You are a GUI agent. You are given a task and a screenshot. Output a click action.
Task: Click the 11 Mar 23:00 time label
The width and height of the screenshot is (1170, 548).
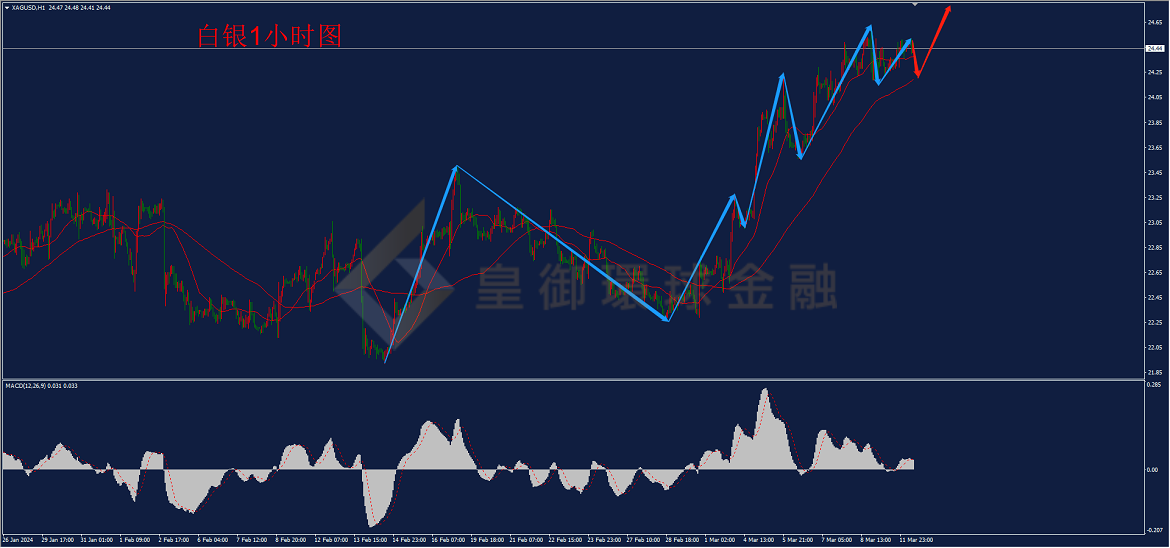click(916, 539)
